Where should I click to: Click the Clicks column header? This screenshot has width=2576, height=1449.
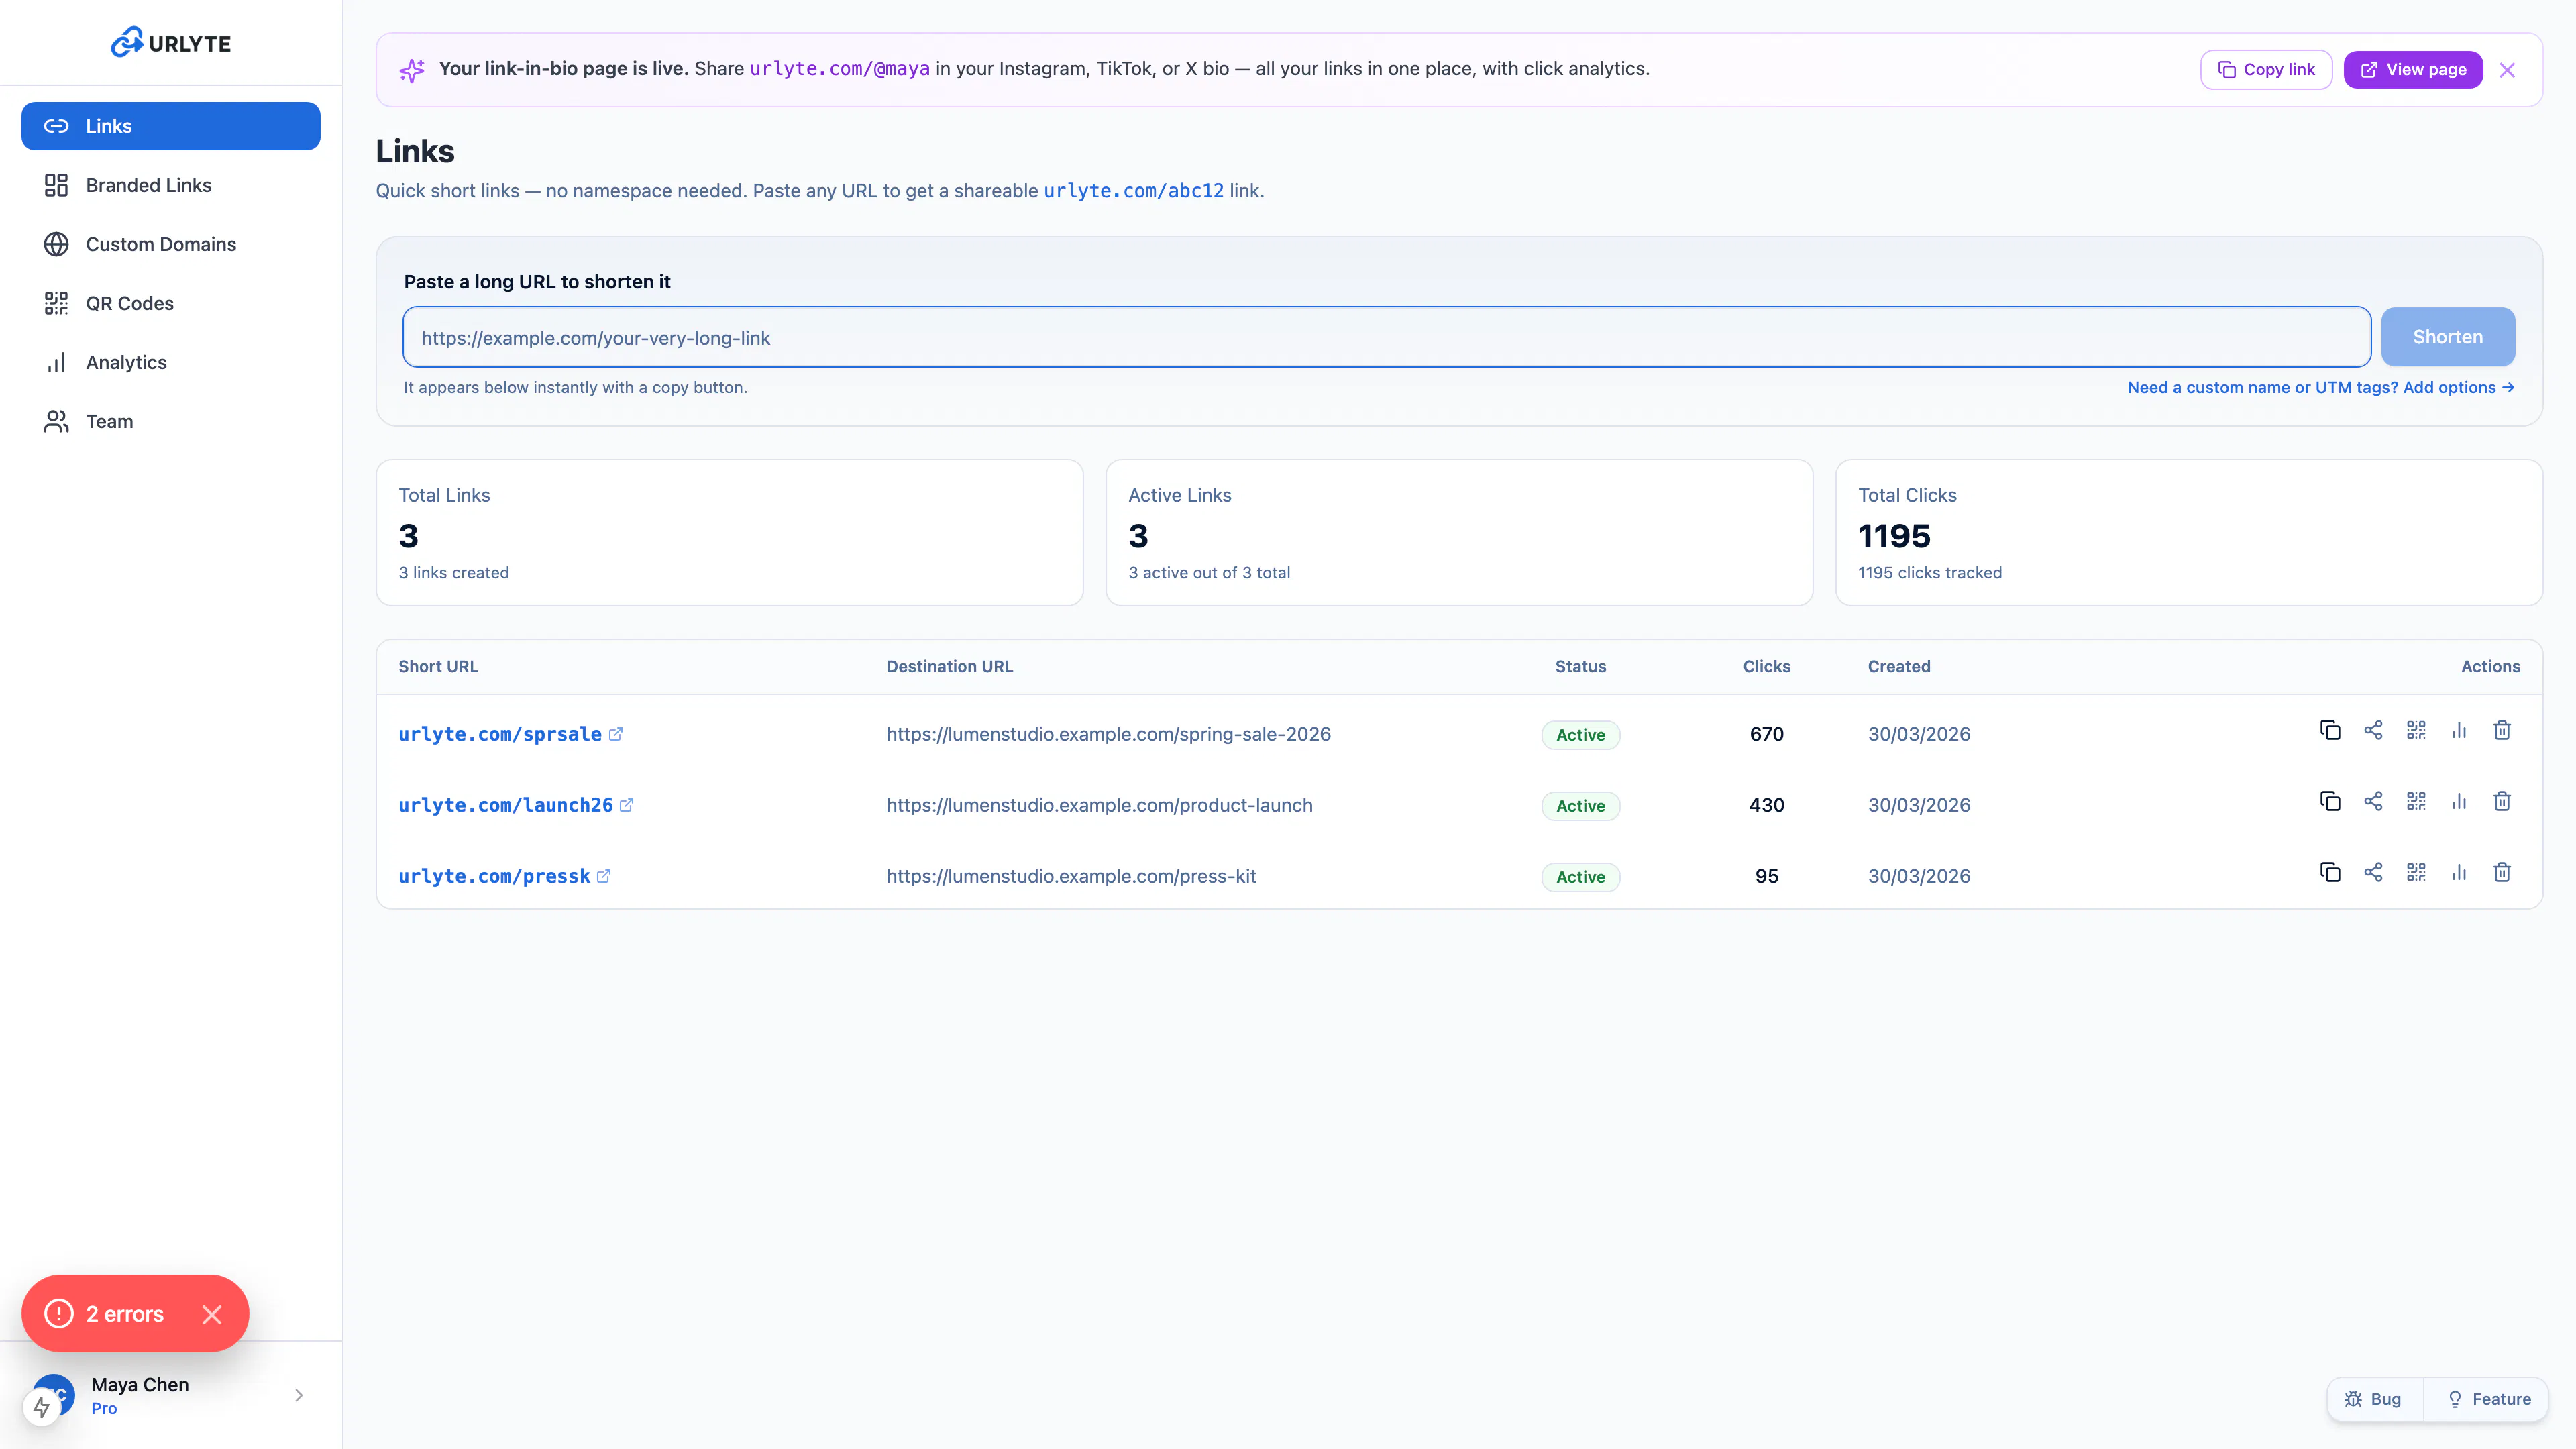coord(1766,666)
